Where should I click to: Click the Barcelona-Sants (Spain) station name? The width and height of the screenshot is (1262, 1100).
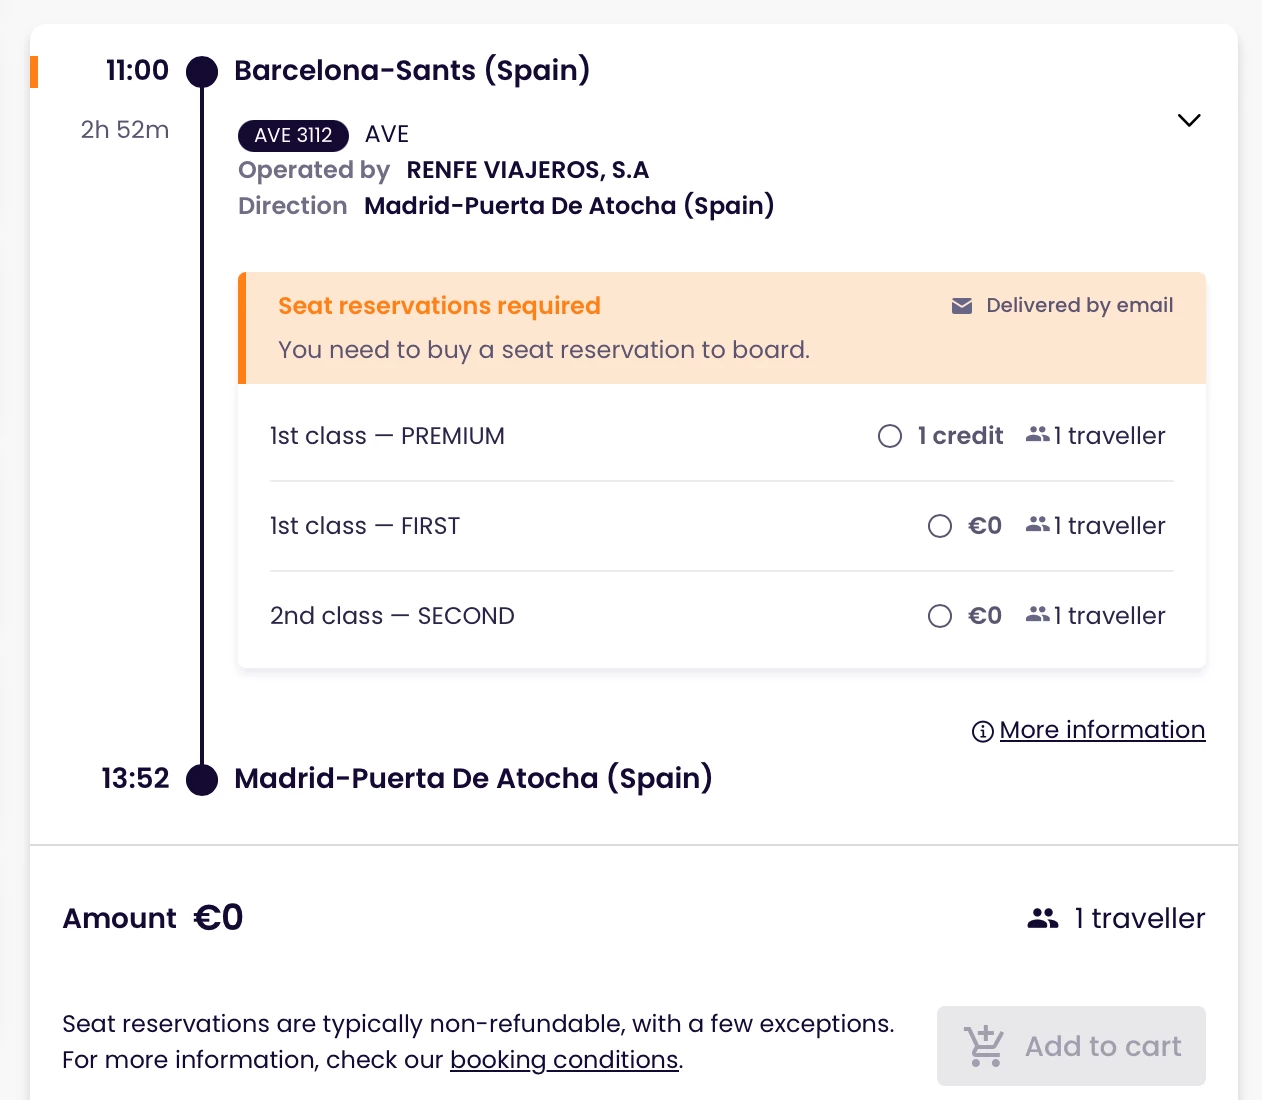click(x=411, y=71)
